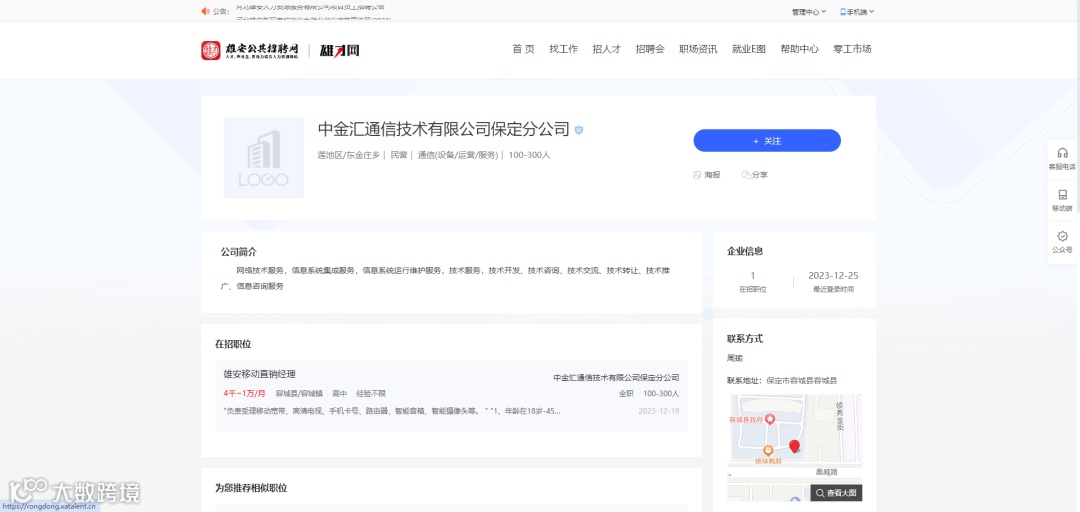Open 招人才 navigation item
The height and width of the screenshot is (512, 1080).
point(607,49)
